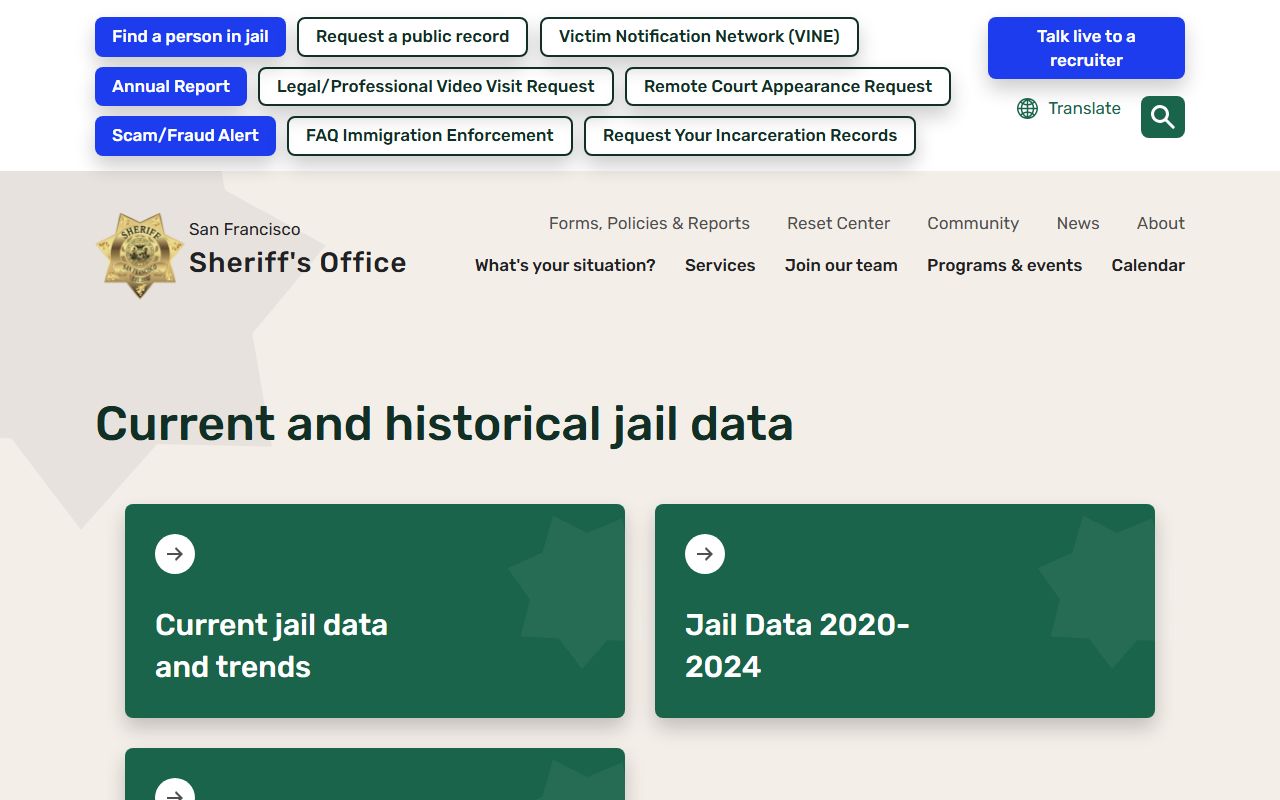Click the globe icon beside Translate
The image size is (1280, 800).
(x=1027, y=108)
